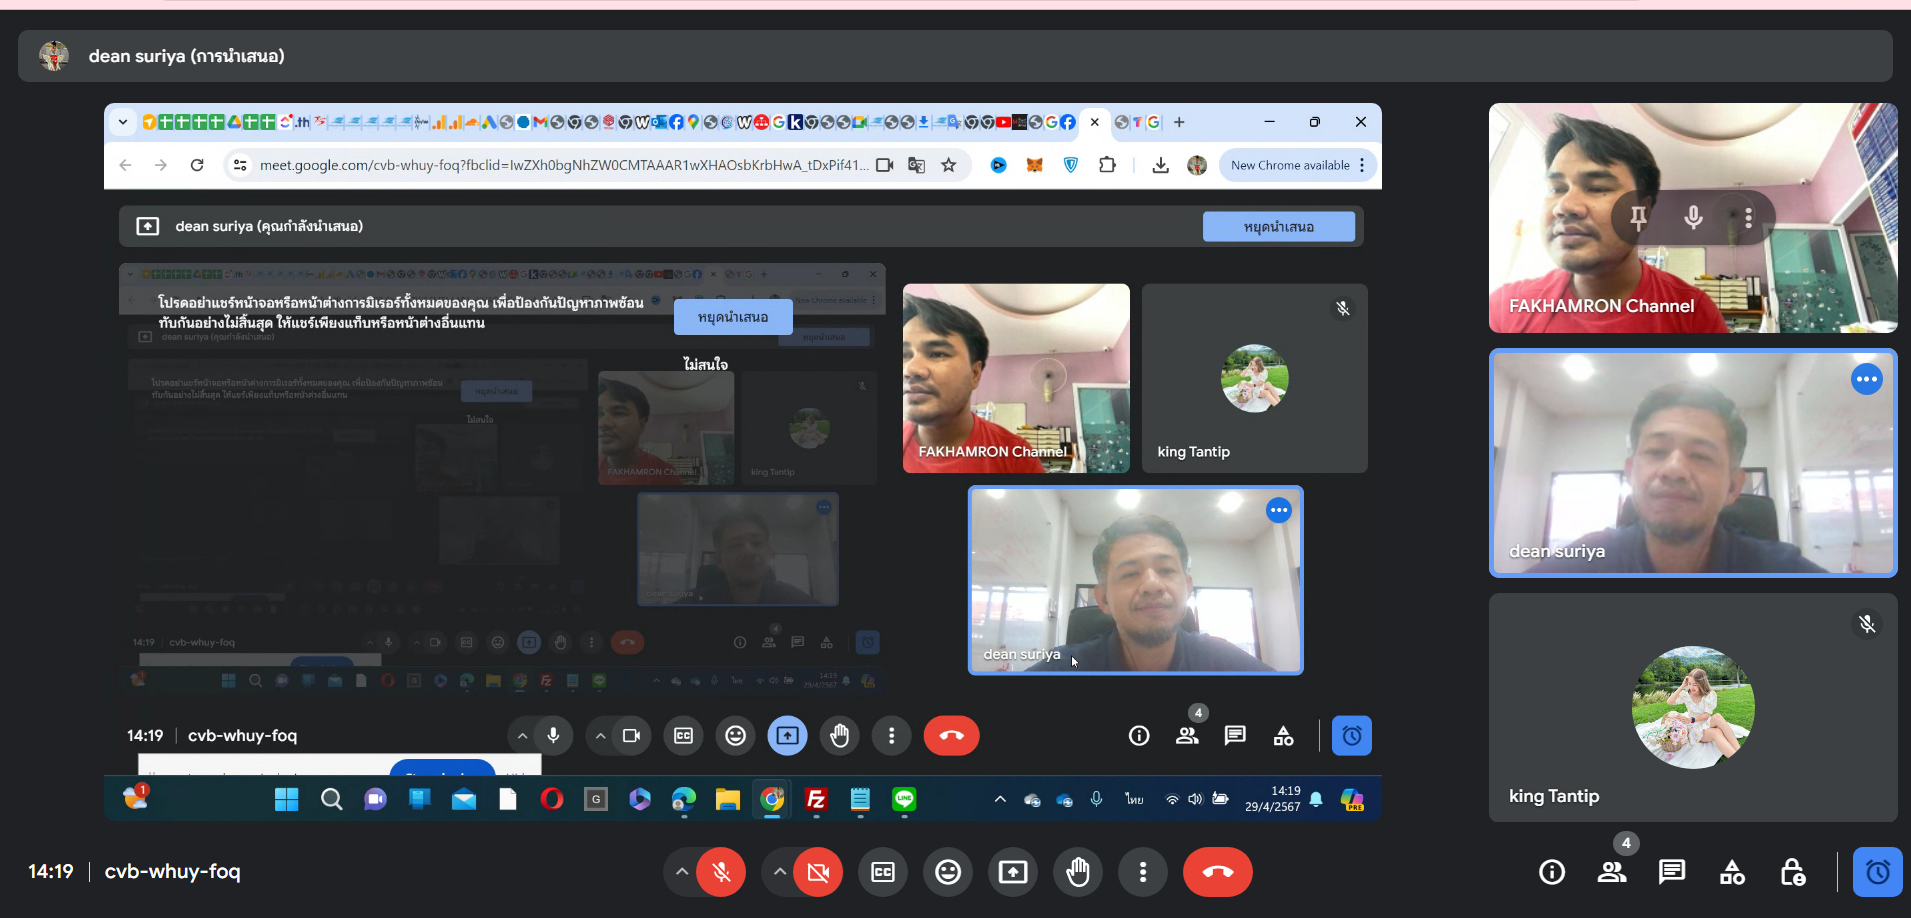The height and width of the screenshot is (918, 1911).
Task: Turn on the red disabled camera button
Action: tap(817, 872)
